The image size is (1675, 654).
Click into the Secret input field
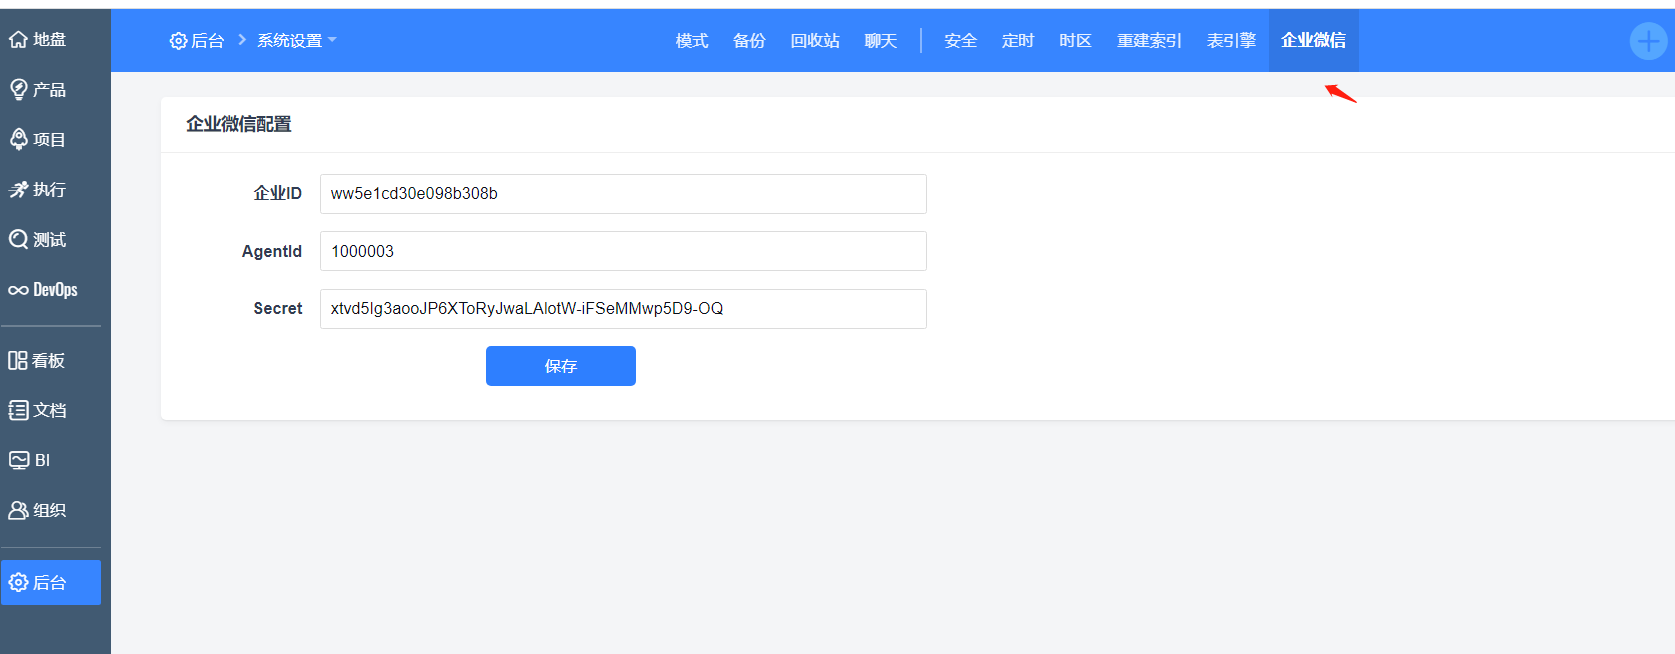pyautogui.click(x=623, y=309)
